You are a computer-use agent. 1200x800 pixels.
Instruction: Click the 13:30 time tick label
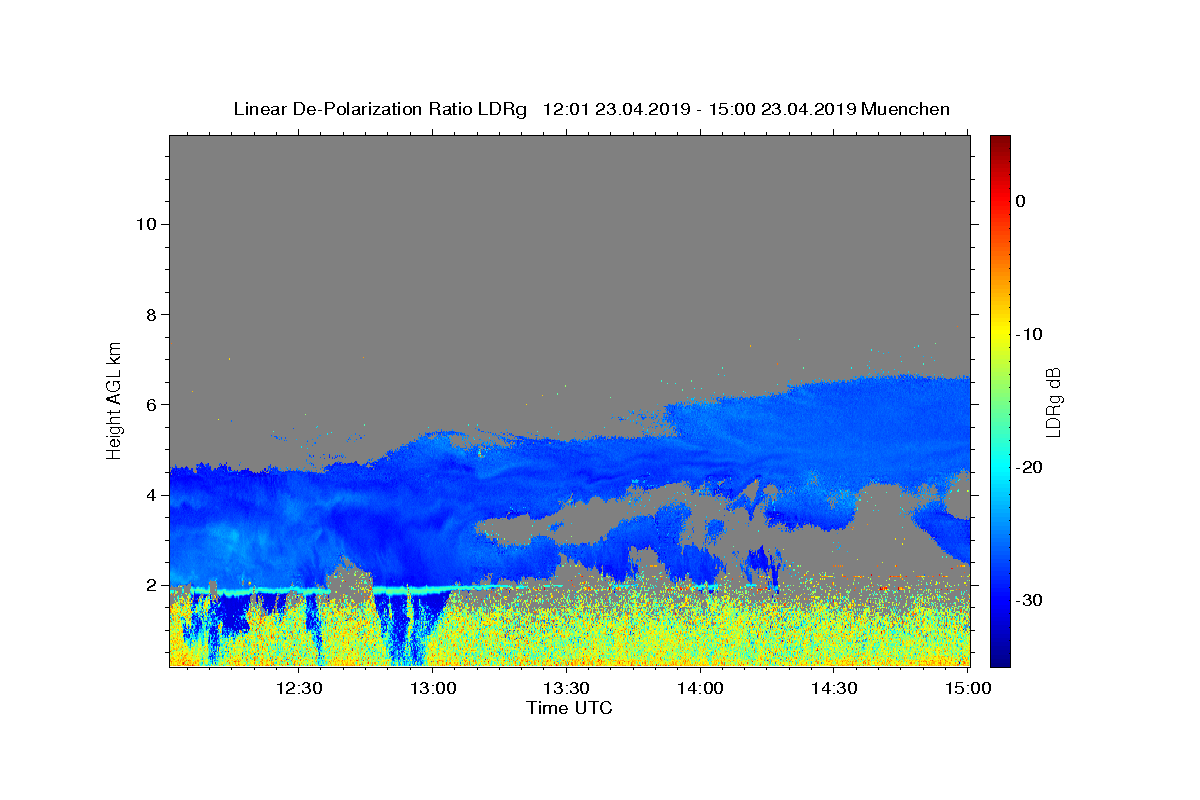[x=566, y=688]
